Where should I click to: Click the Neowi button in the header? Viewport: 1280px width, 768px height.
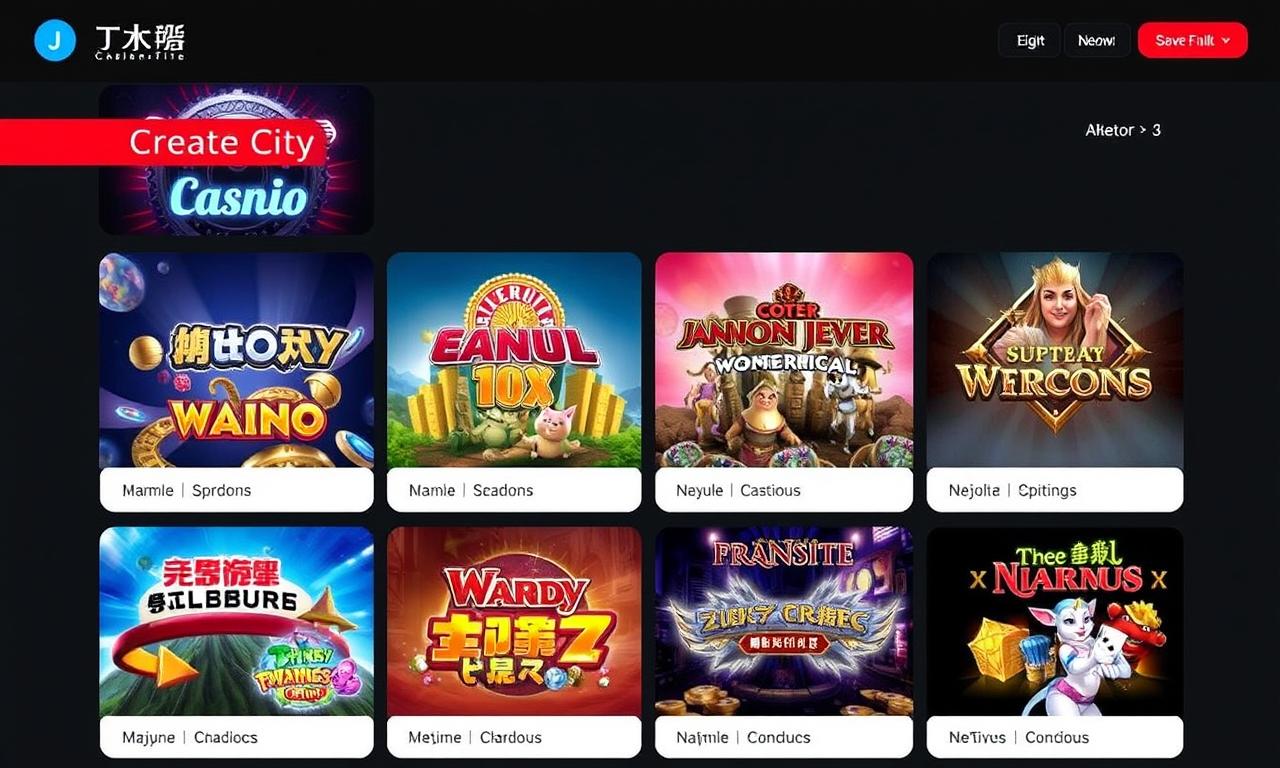1097,40
